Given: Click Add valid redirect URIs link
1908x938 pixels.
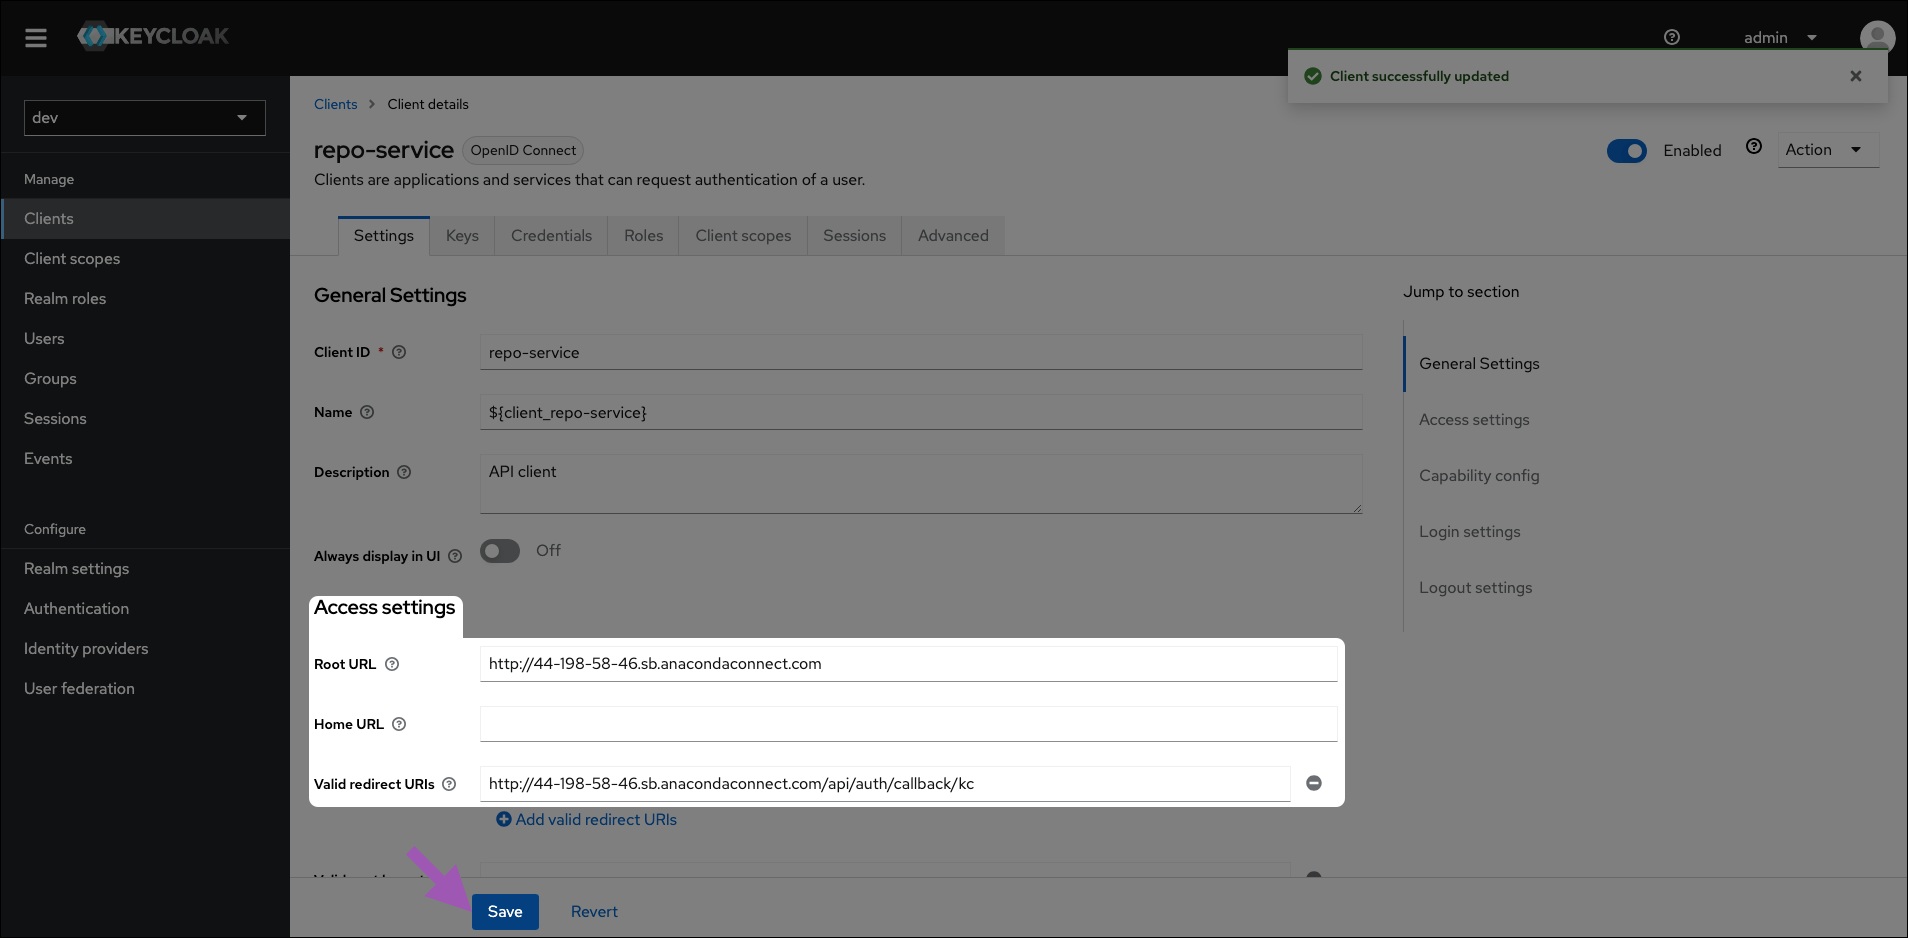Looking at the screenshot, I should (x=587, y=820).
